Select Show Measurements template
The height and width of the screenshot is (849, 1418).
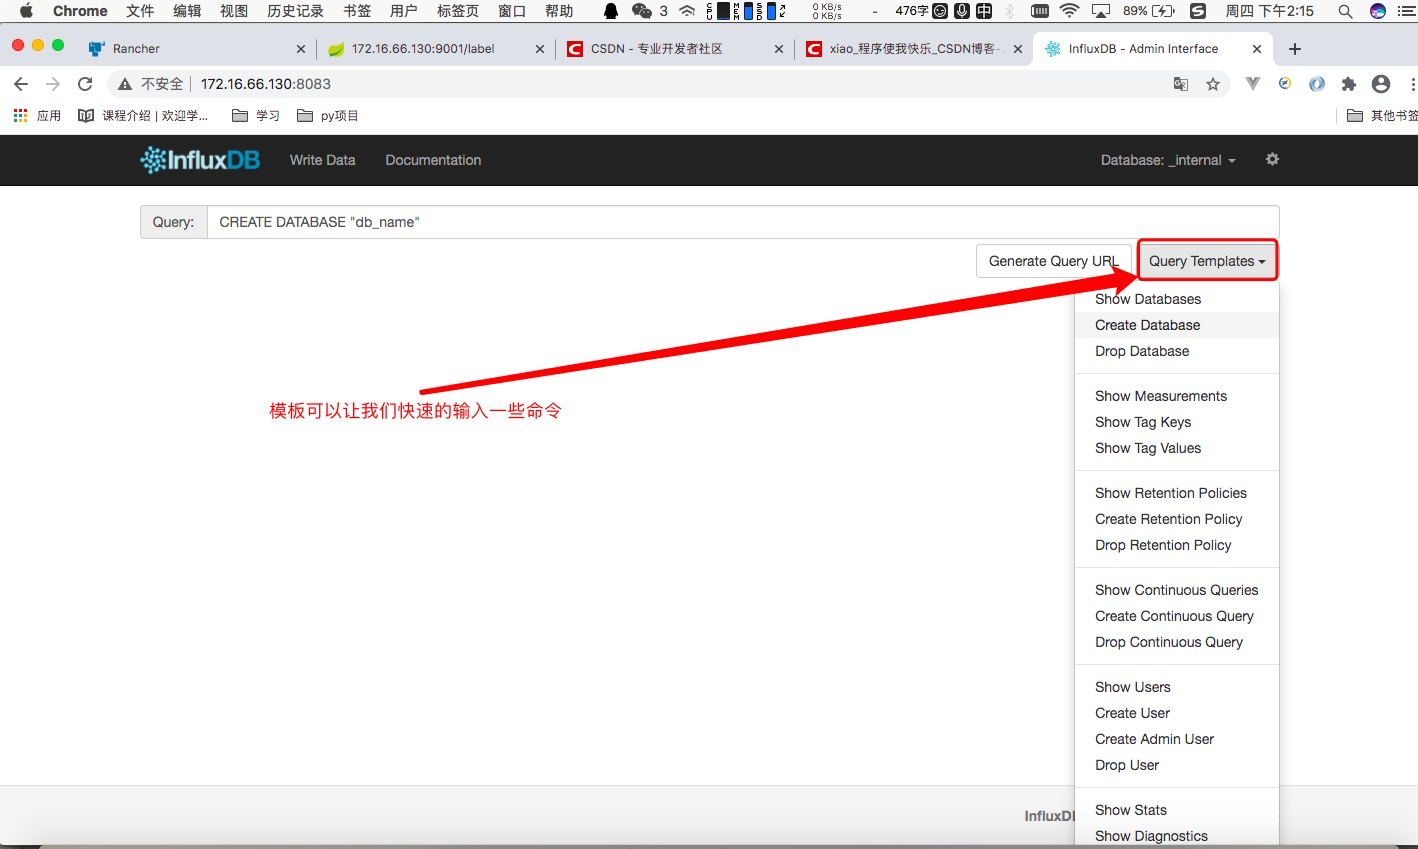coord(1177,396)
